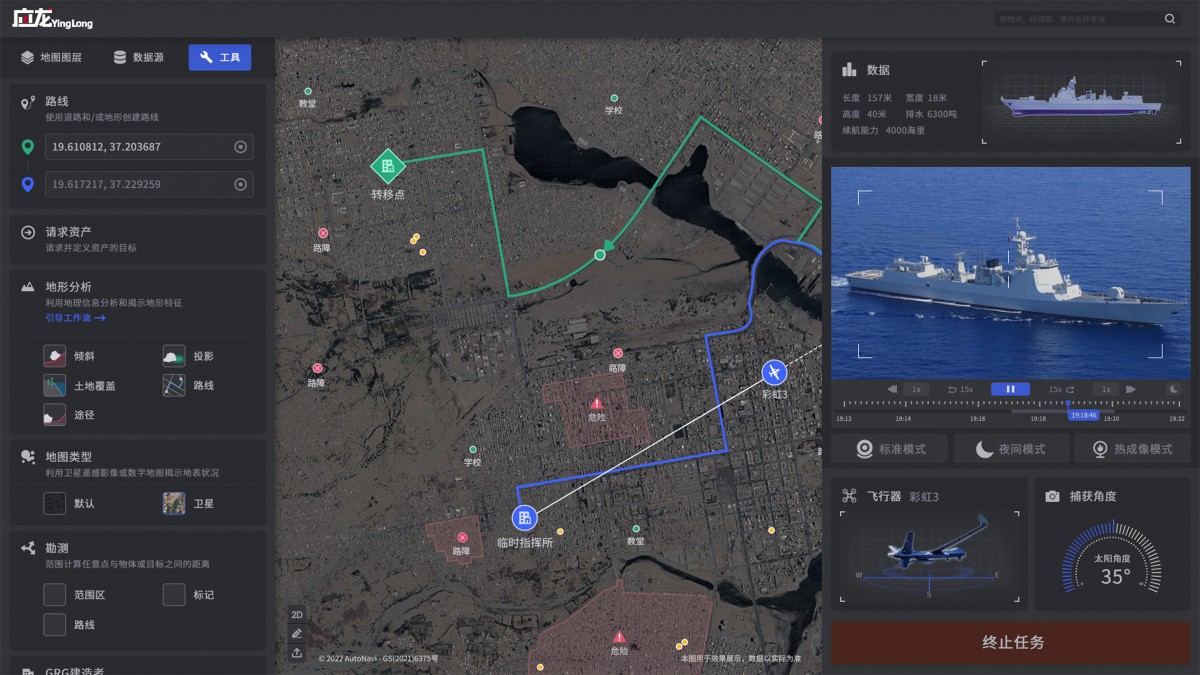Open left-side 1x playback speed selector

[x=915, y=389]
